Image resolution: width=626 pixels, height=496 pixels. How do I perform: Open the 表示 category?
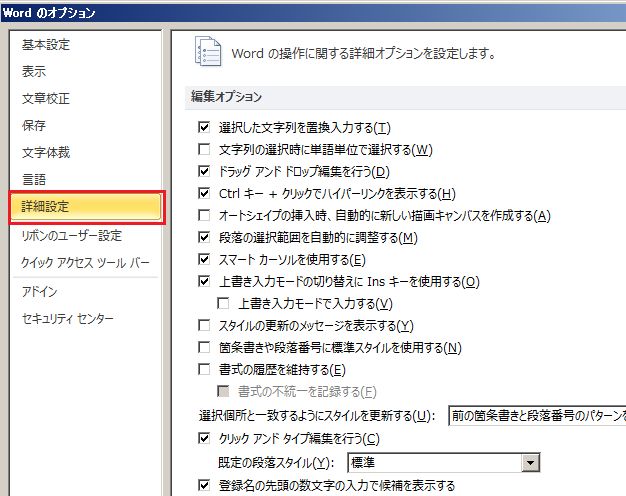tap(34, 71)
